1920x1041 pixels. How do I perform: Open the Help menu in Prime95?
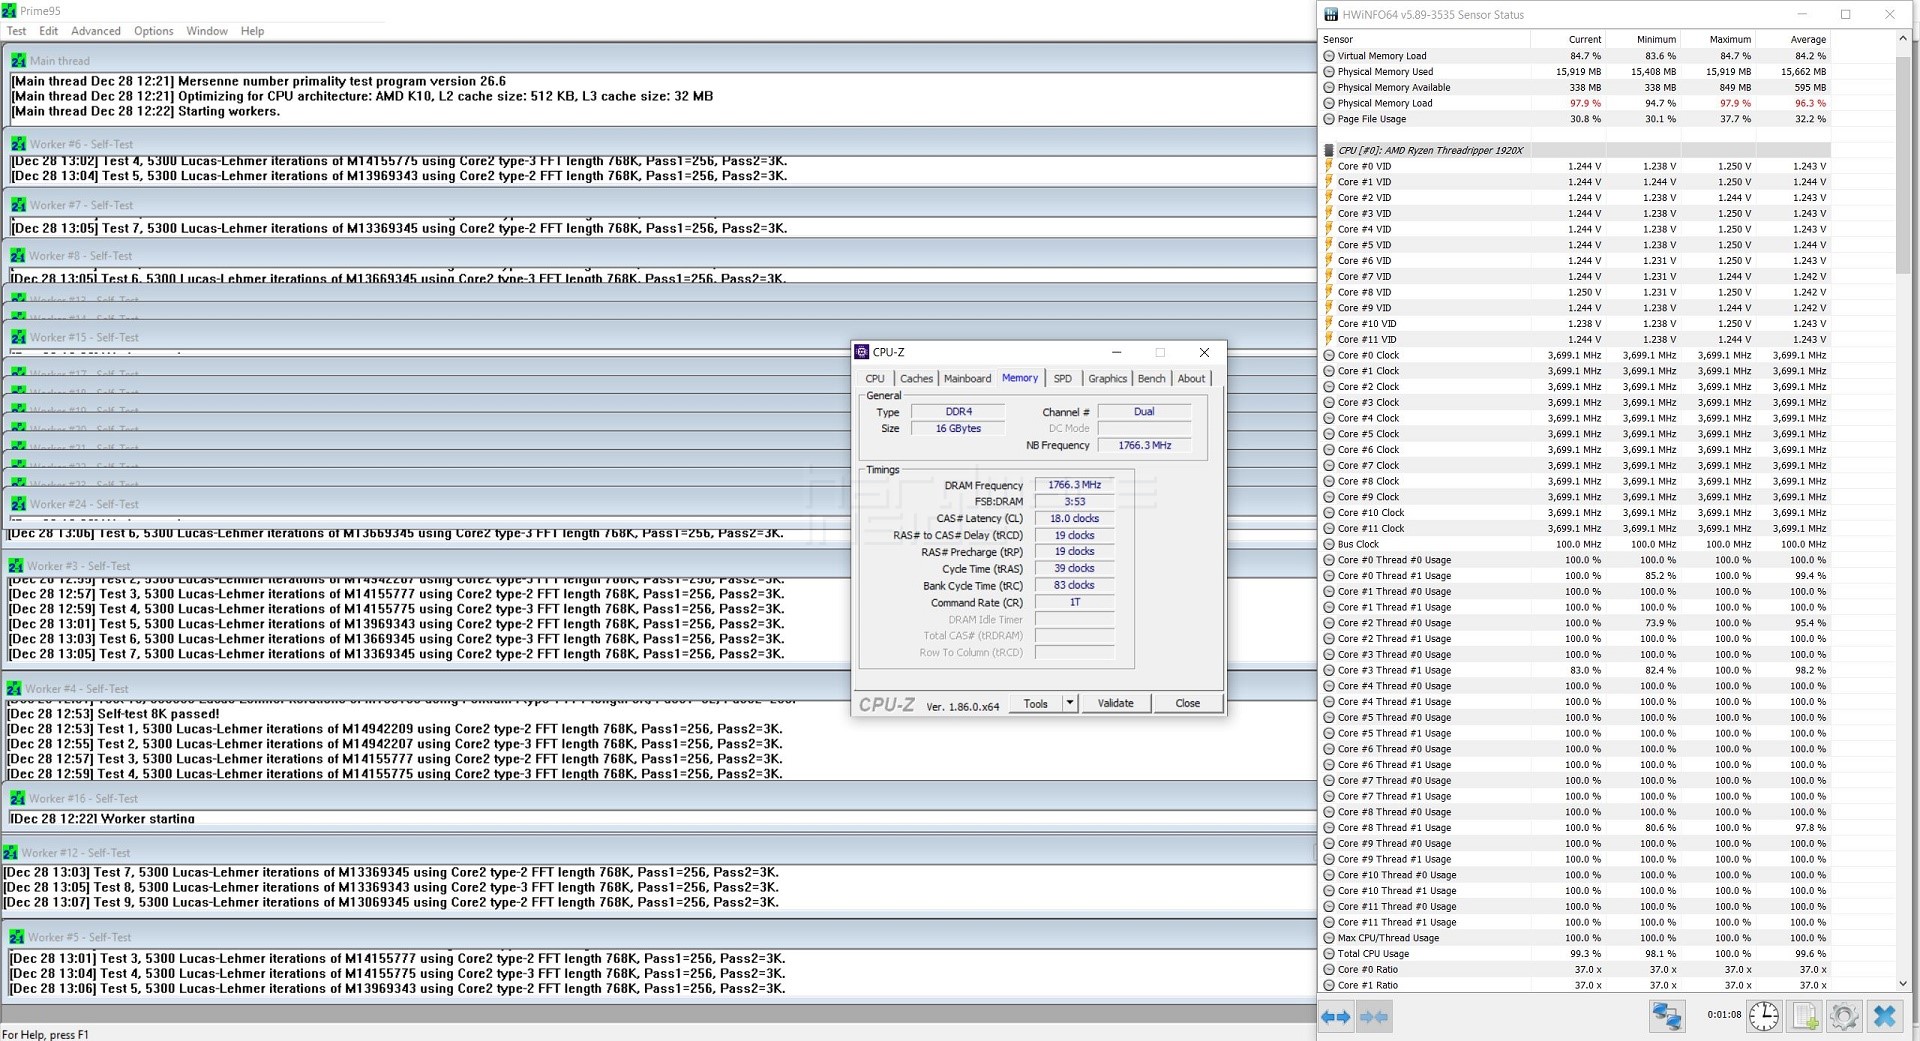point(252,31)
